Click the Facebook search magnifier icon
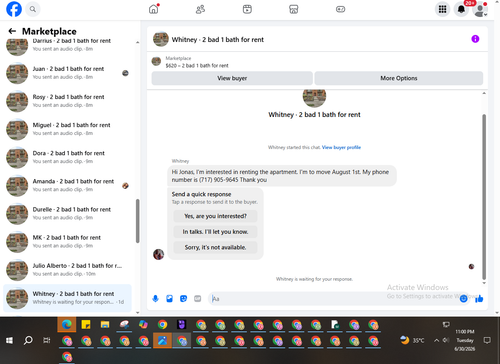The width and height of the screenshot is (500, 364). point(33,9)
